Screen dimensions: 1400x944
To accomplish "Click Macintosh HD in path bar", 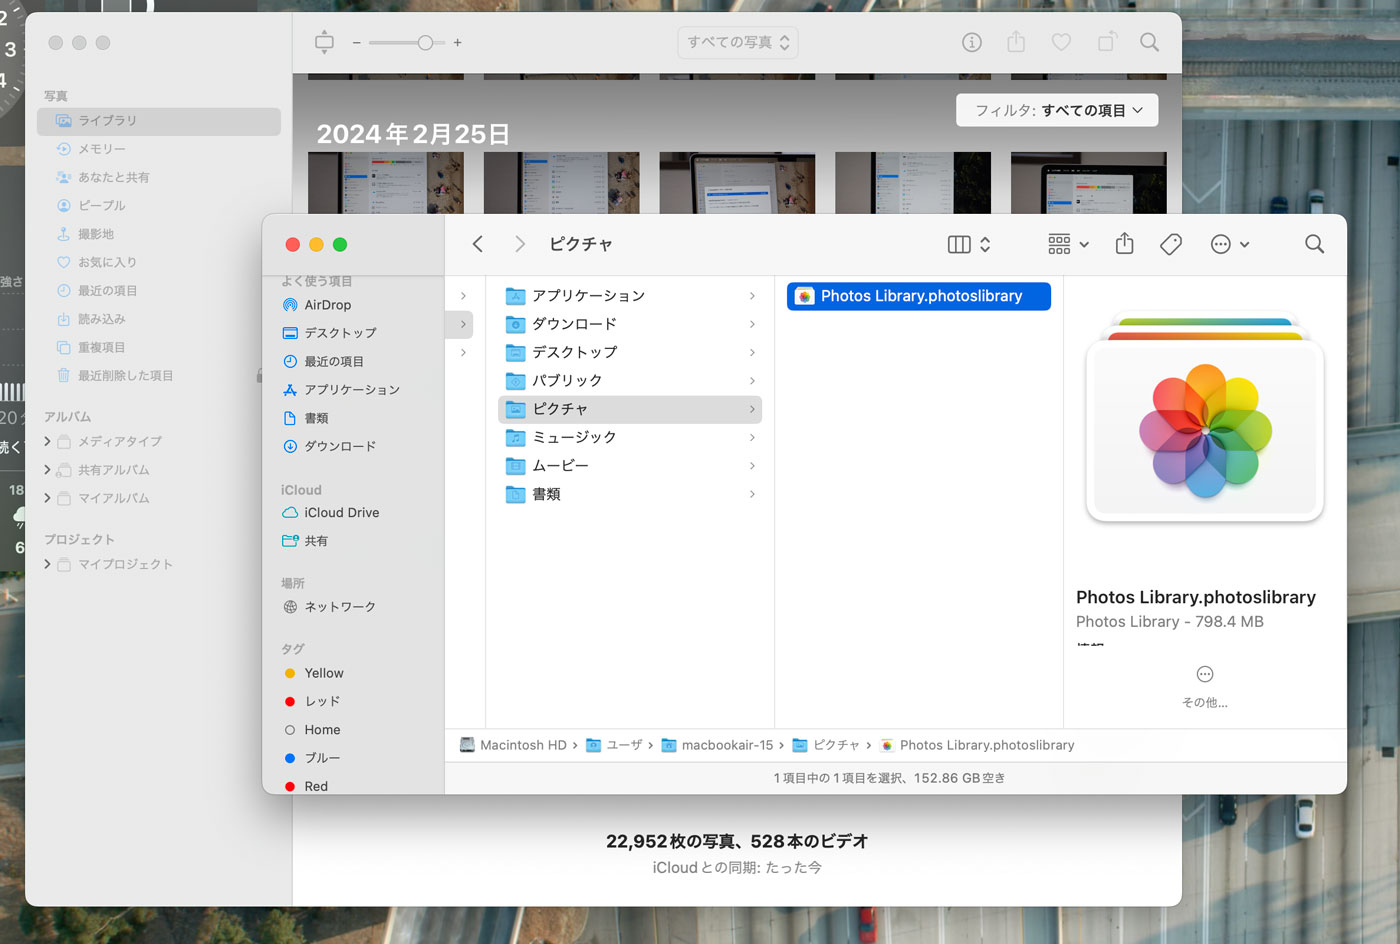I will click(x=513, y=745).
